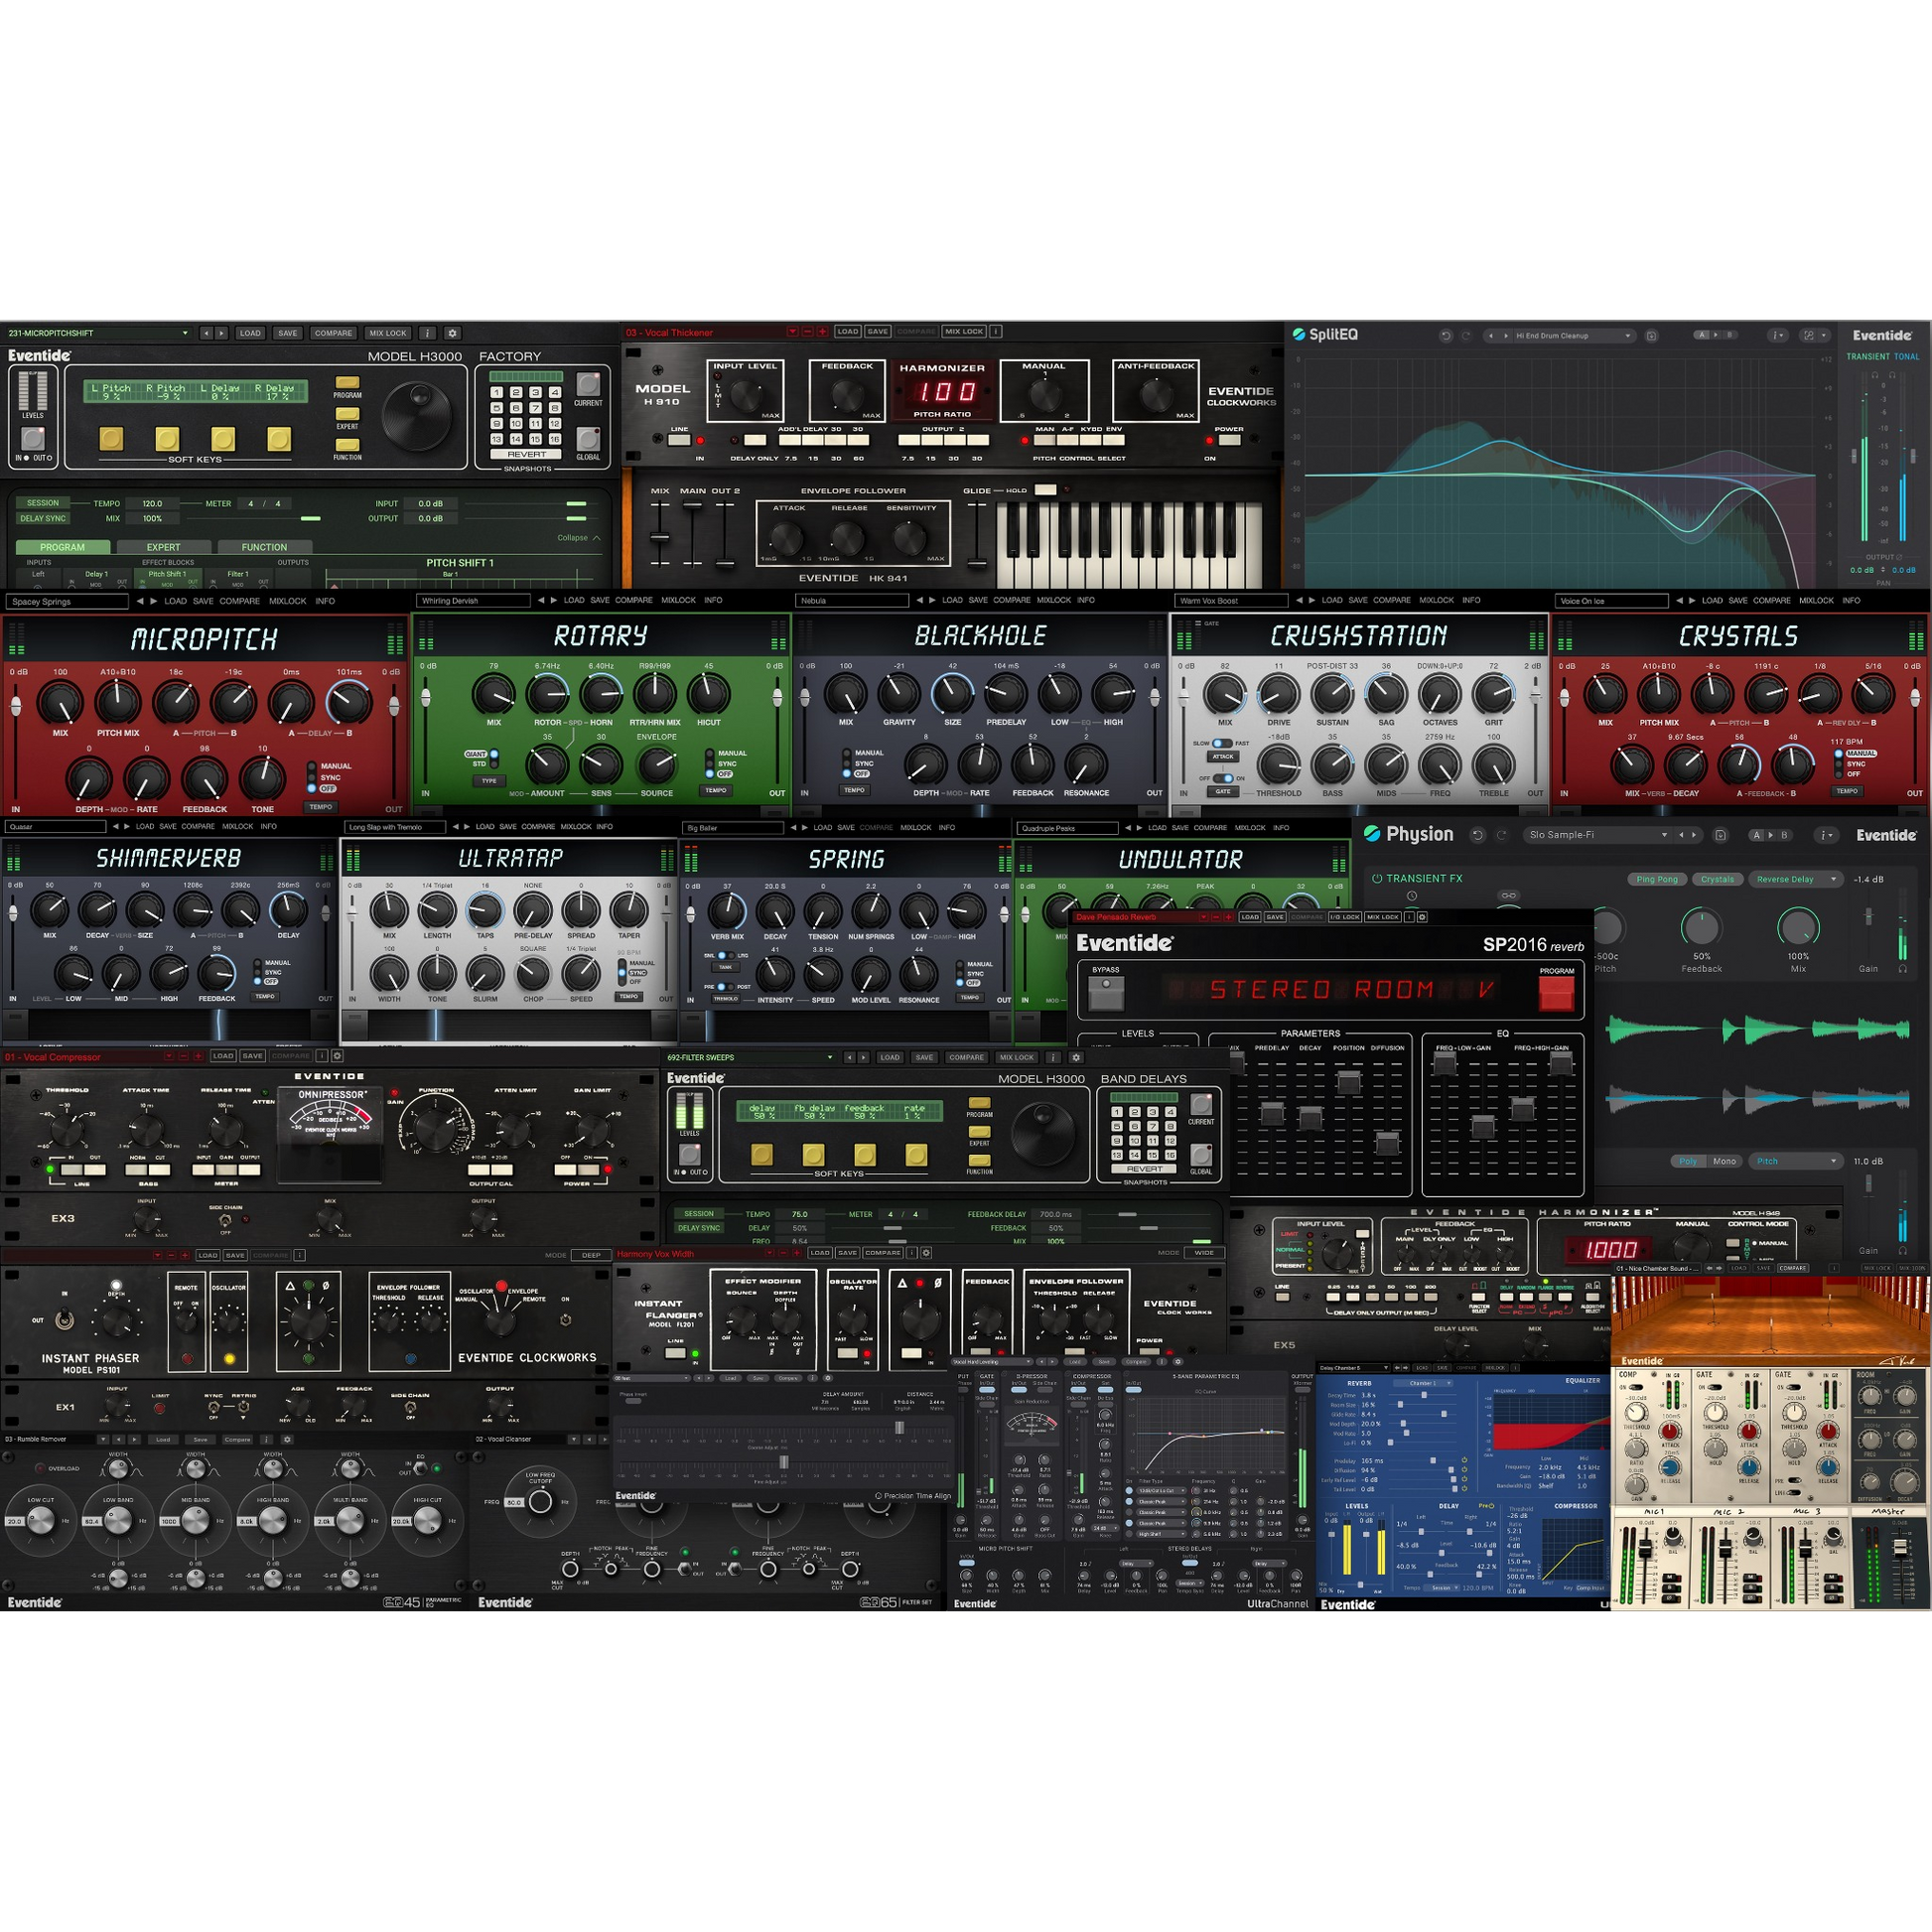Viewport: 1932px width, 1932px height.
Task: Undo last change in SplitEQ
Action: pyautogui.click(x=1445, y=336)
